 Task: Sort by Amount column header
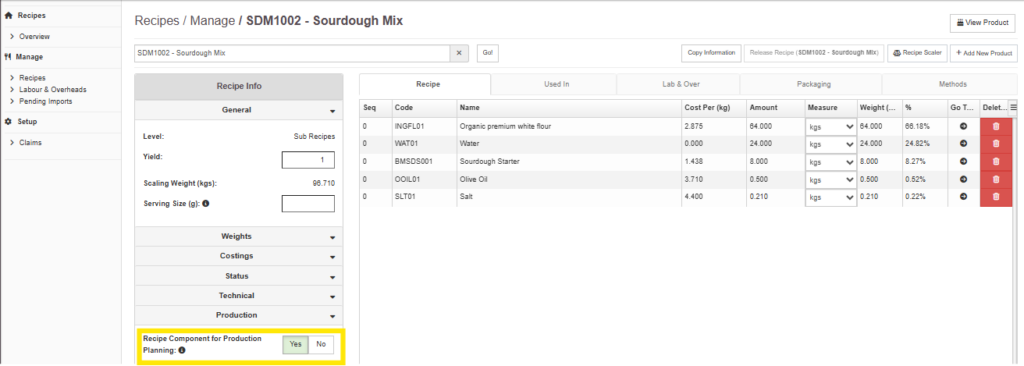point(775,107)
